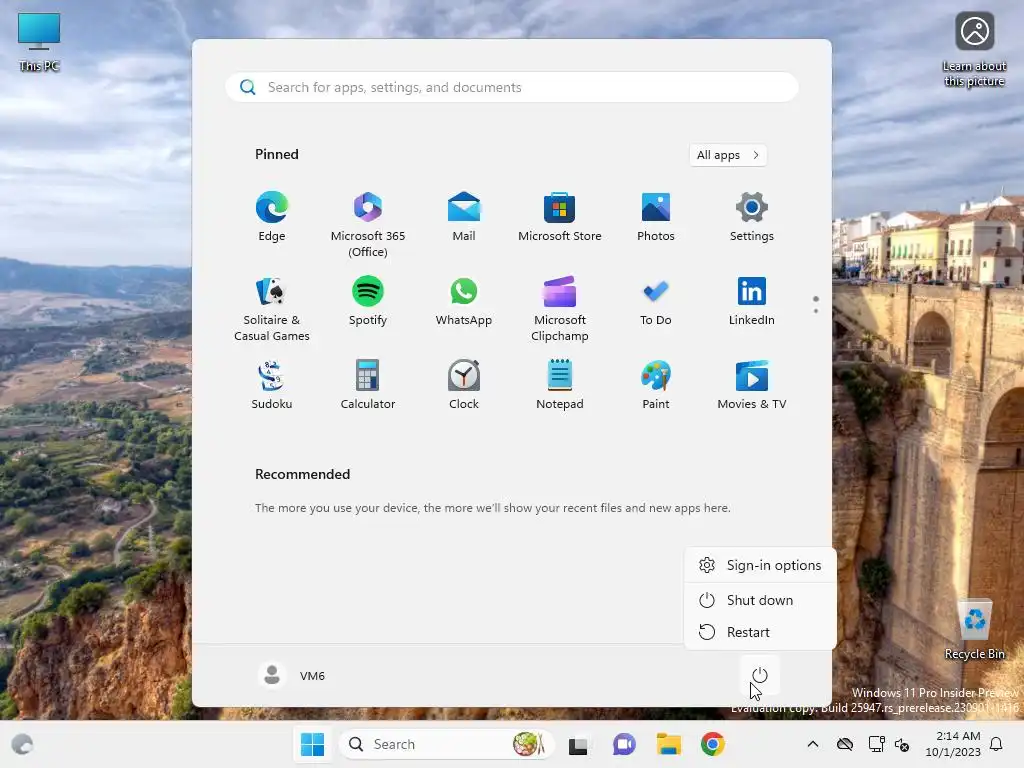Open the All apps list
Viewport: 1024px width, 768px height.
click(x=728, y=155)
